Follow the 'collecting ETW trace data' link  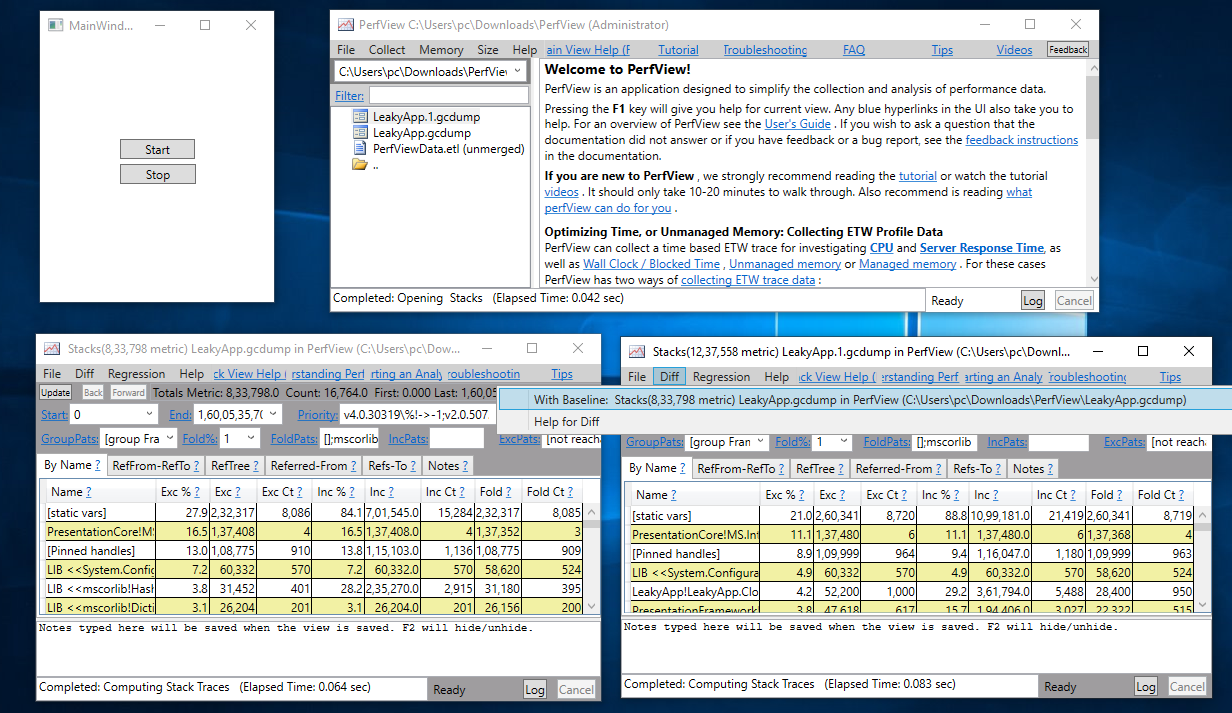(748, 280)
